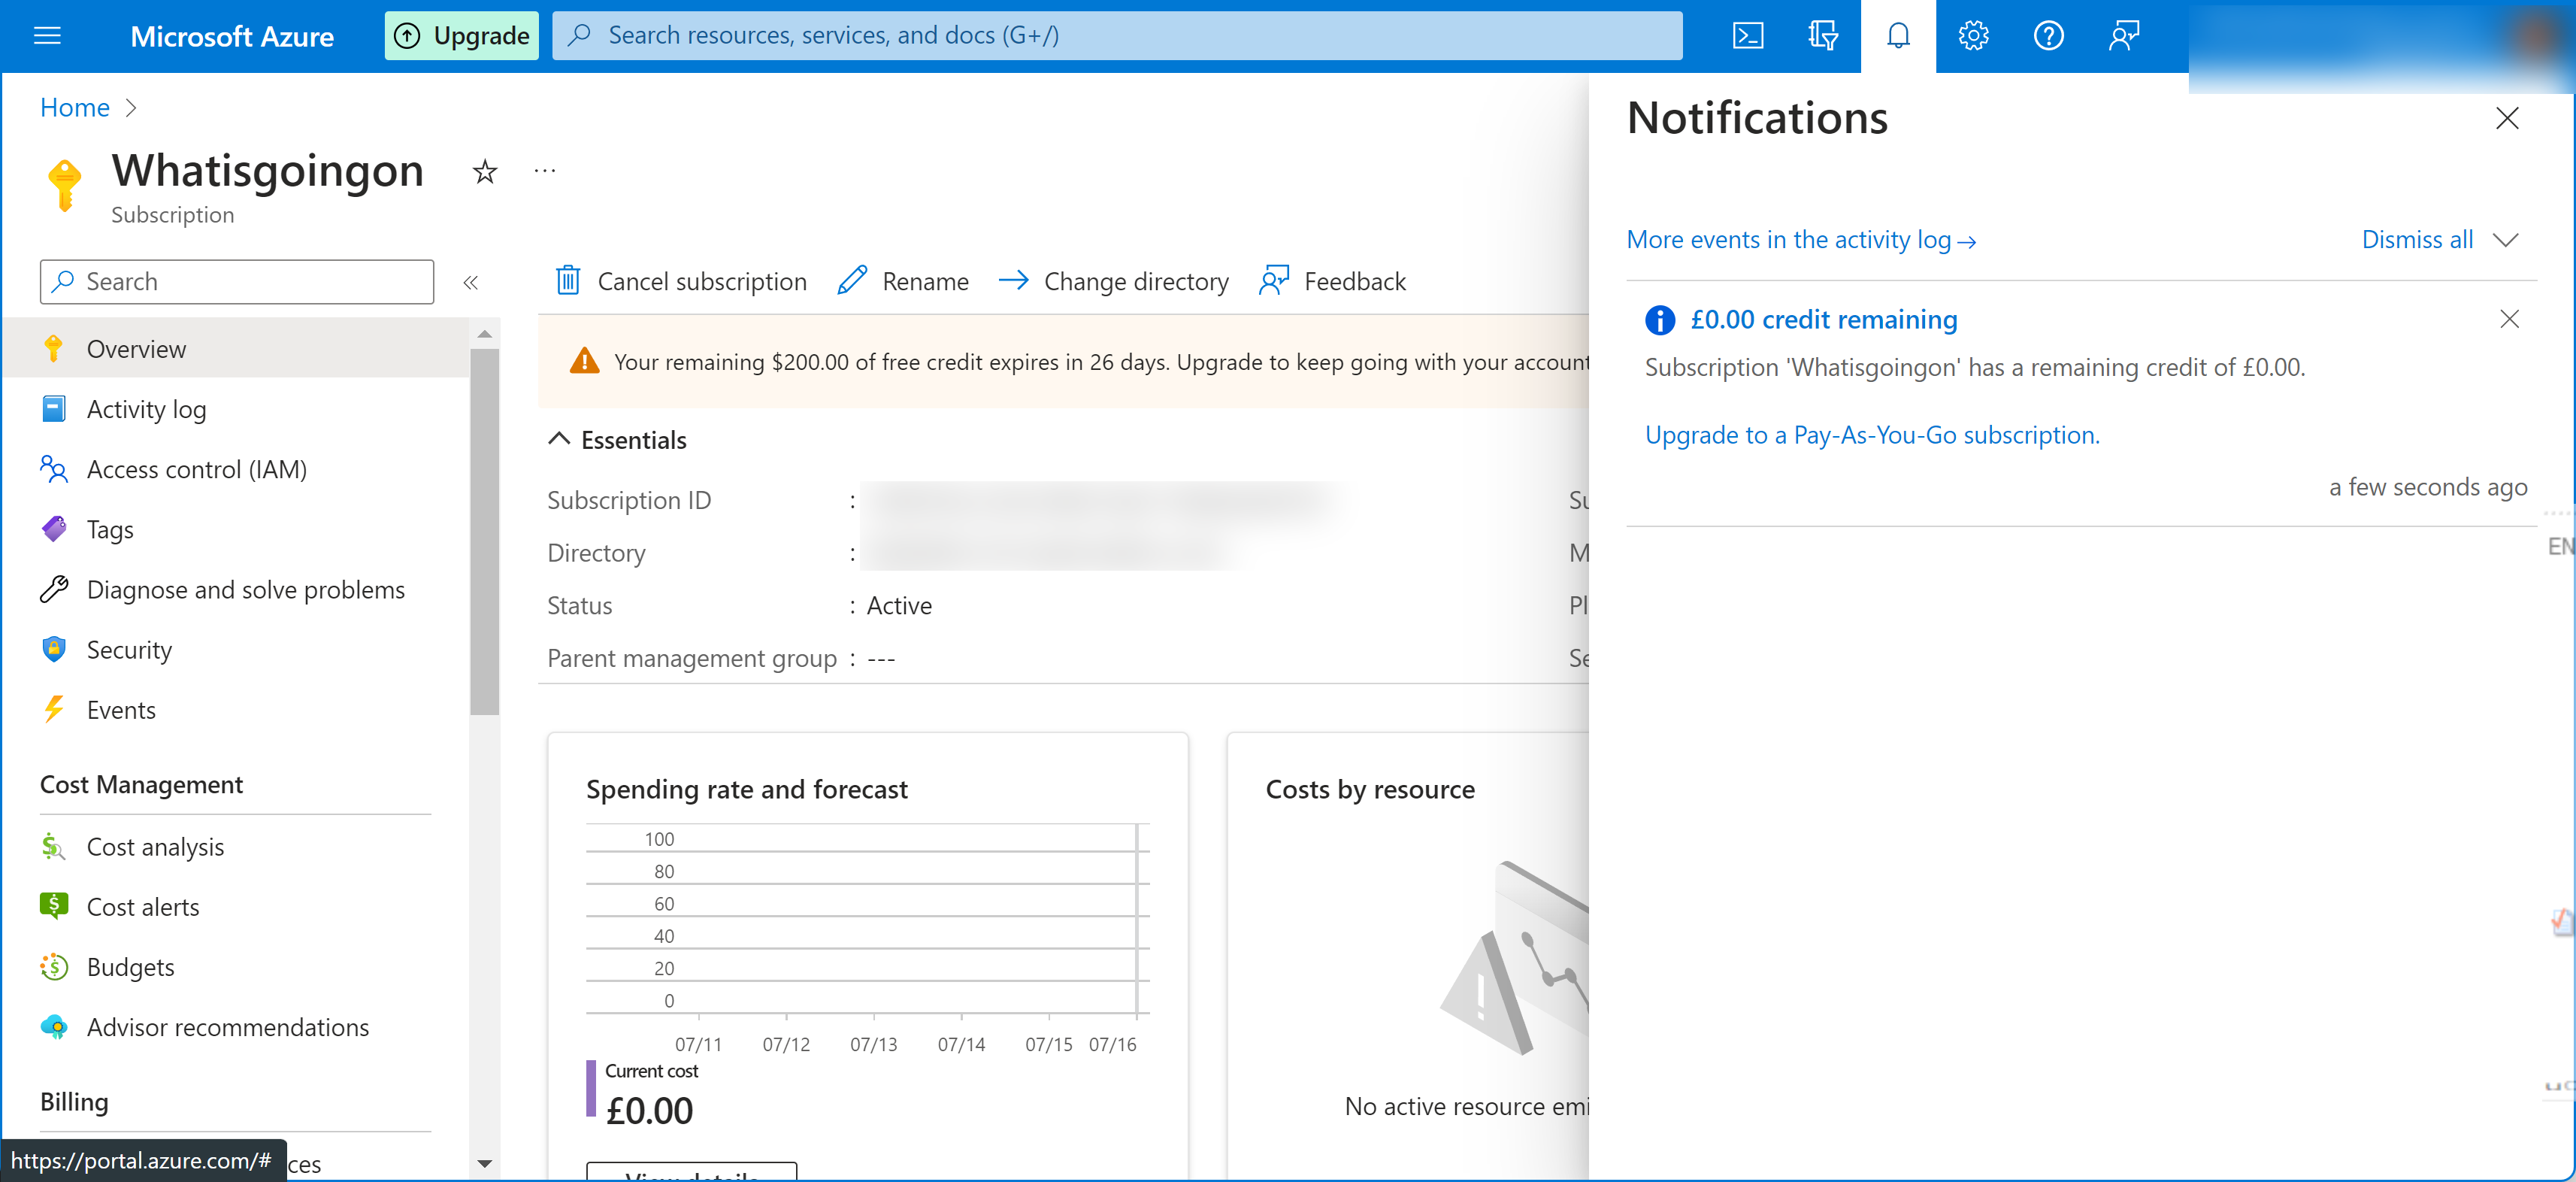Open the Settings gear in the top bar
Image resolution: width=2576 pixels, height=1182 pixels.
[x=1973, y=36]
